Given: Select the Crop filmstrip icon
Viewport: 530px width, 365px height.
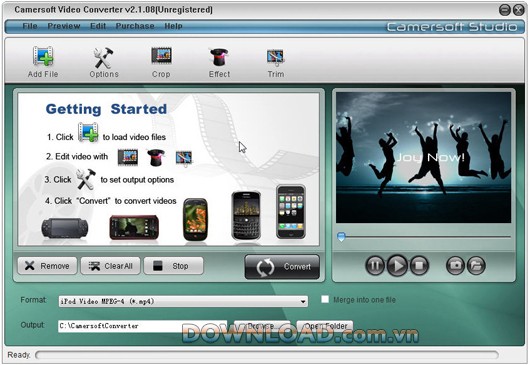Looking at the screenshot, I should (161, 56).
